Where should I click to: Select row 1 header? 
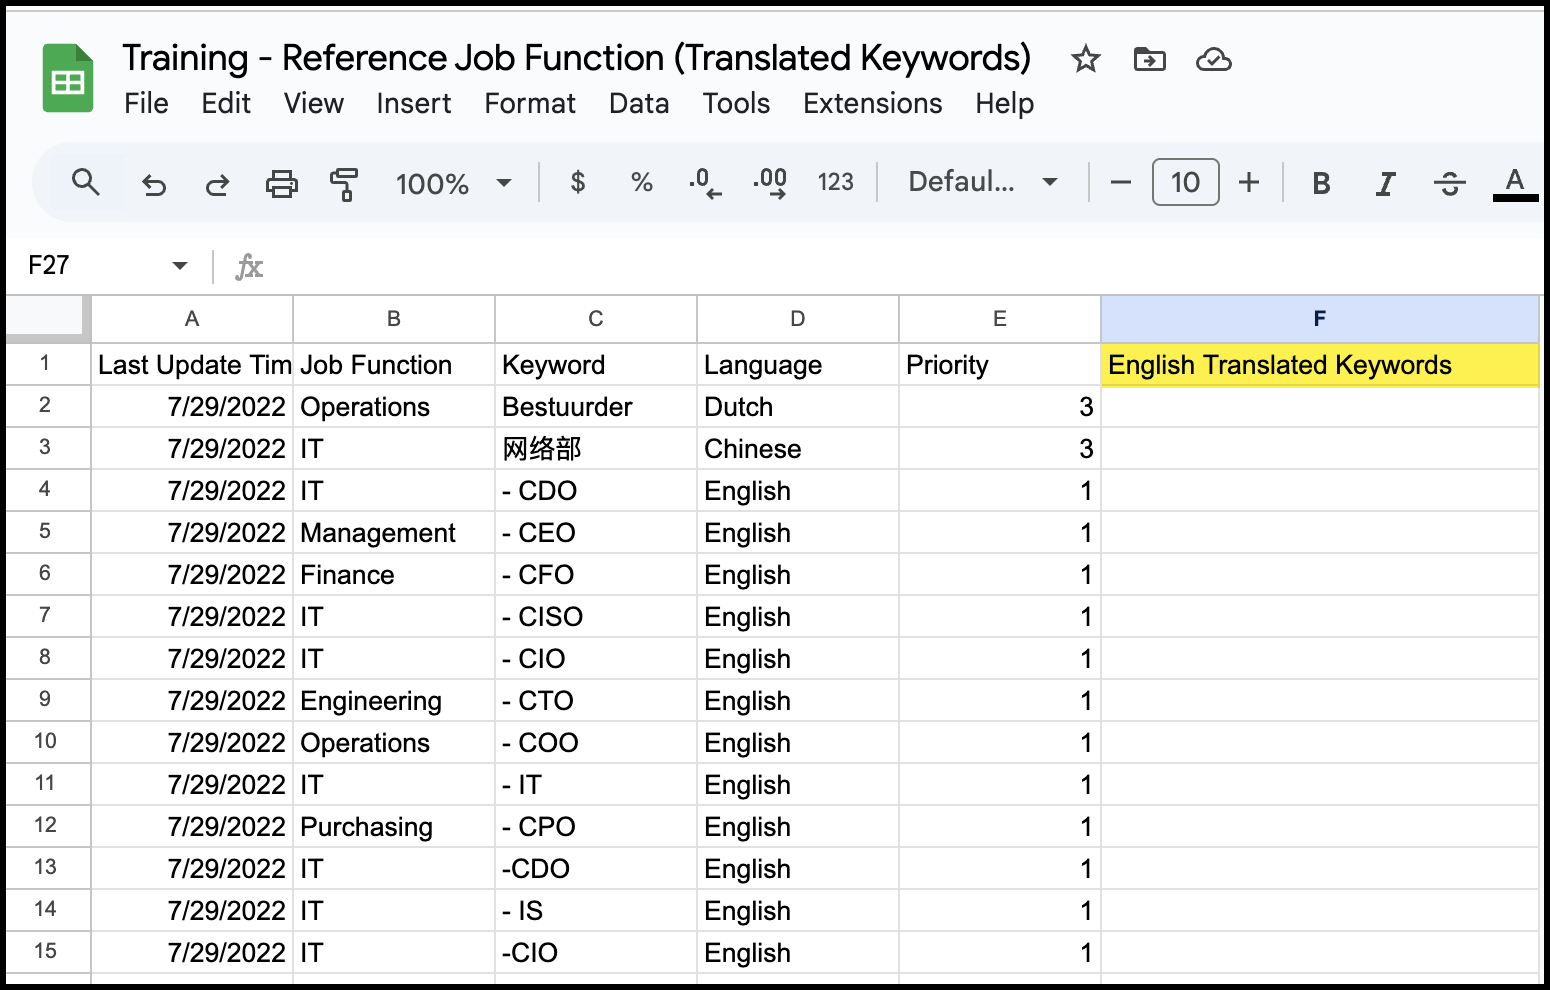click(46, 364)
